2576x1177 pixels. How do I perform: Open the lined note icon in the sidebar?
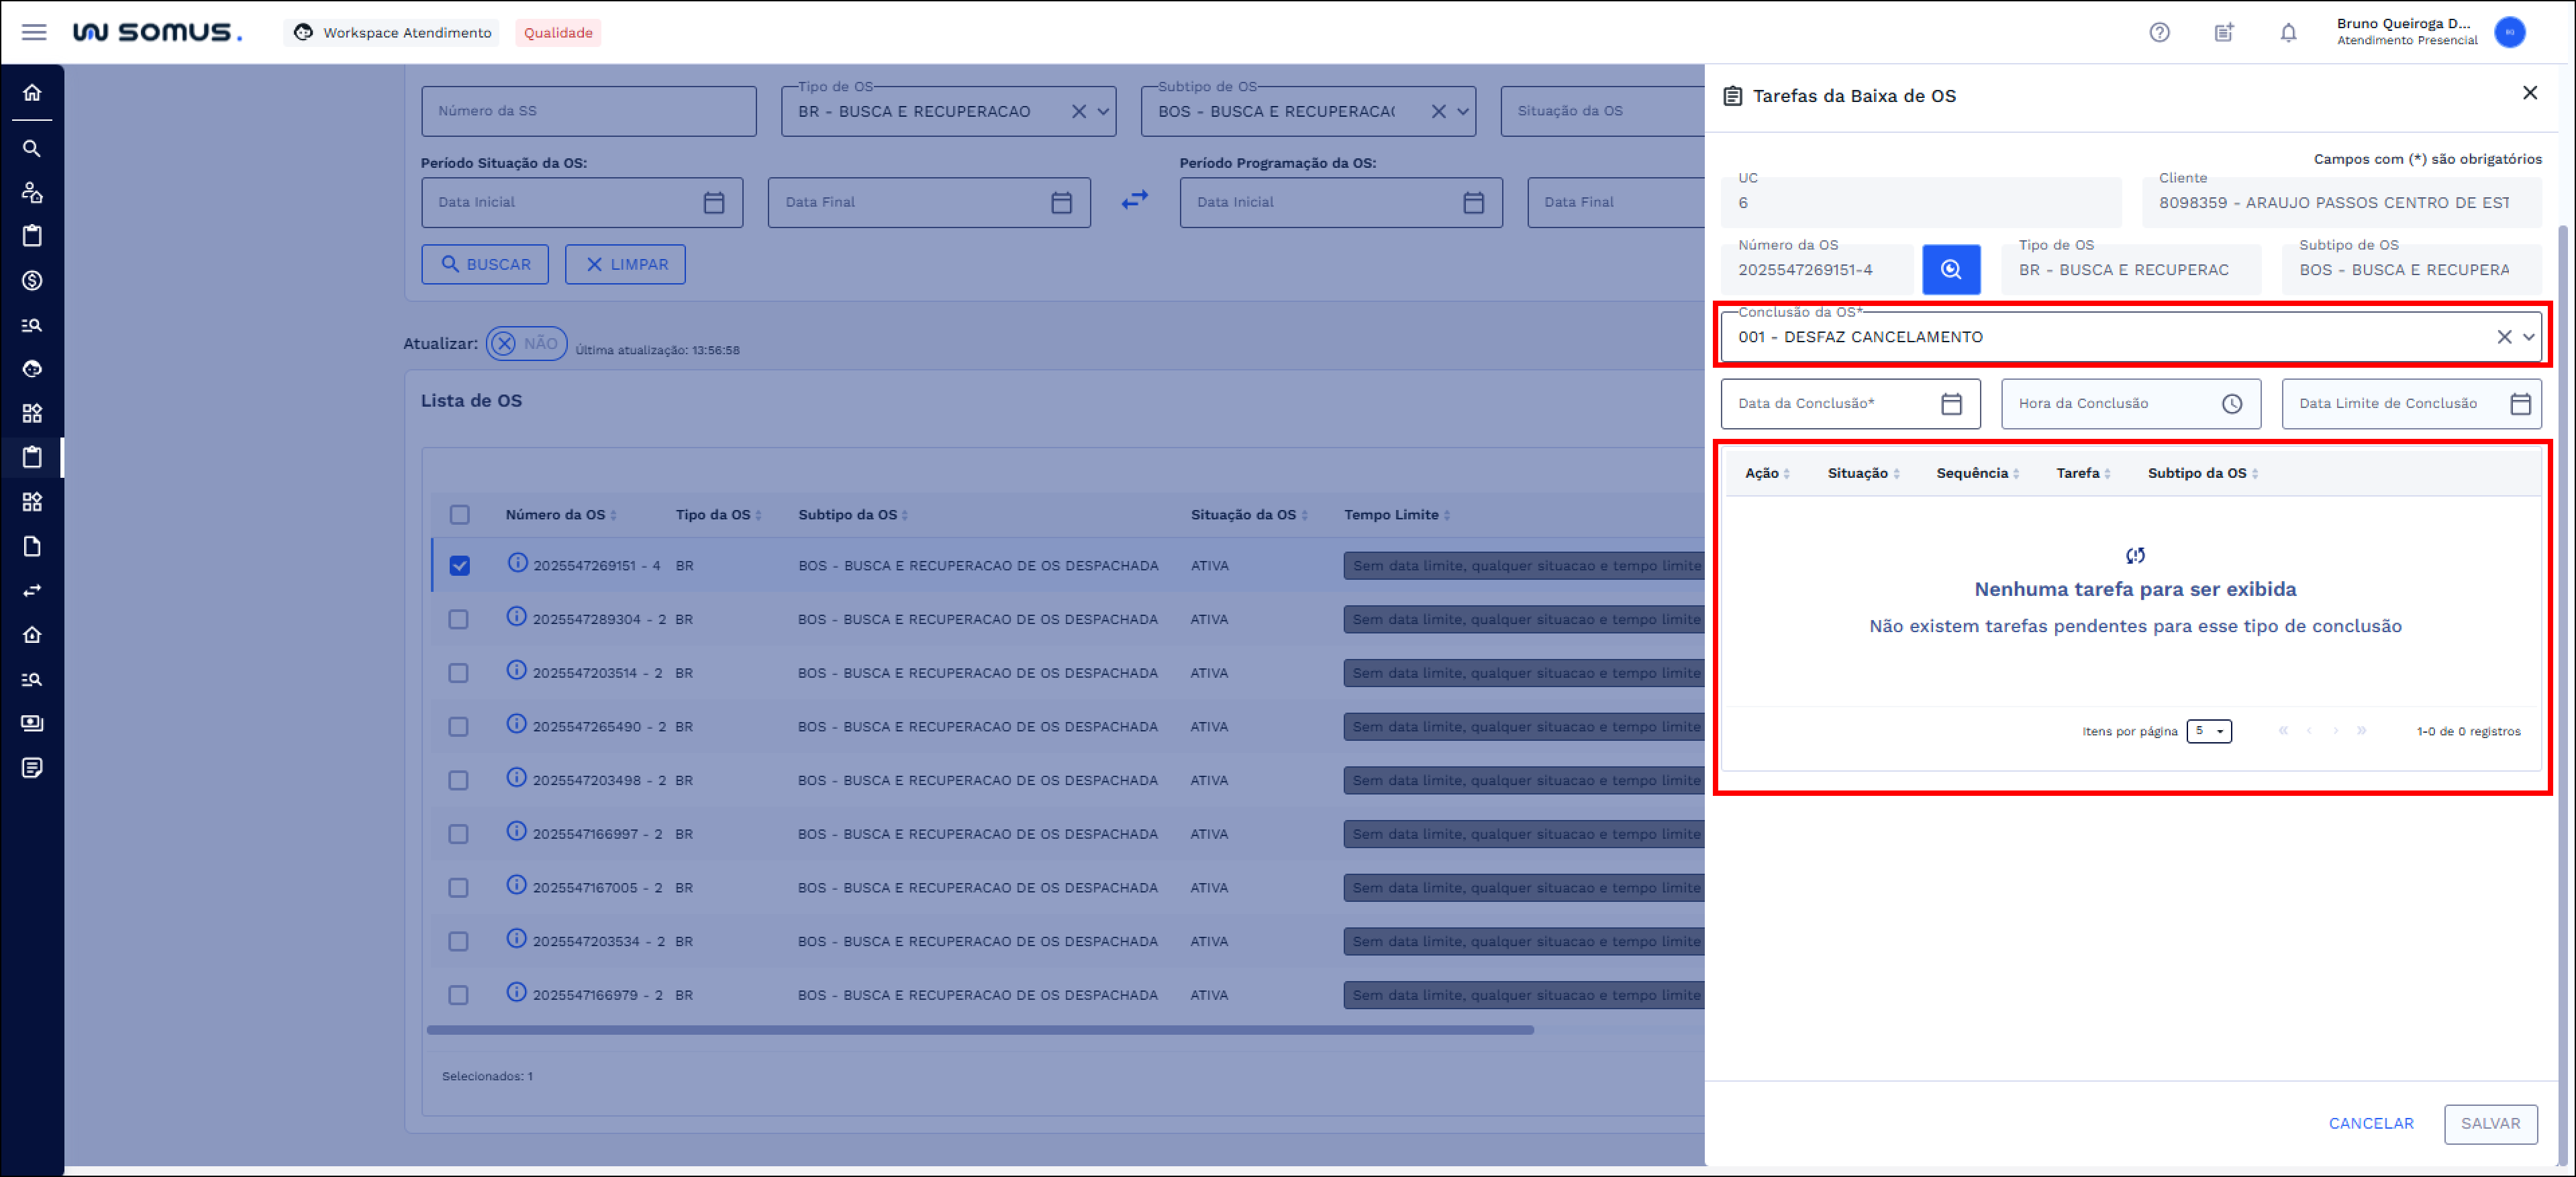32,767
